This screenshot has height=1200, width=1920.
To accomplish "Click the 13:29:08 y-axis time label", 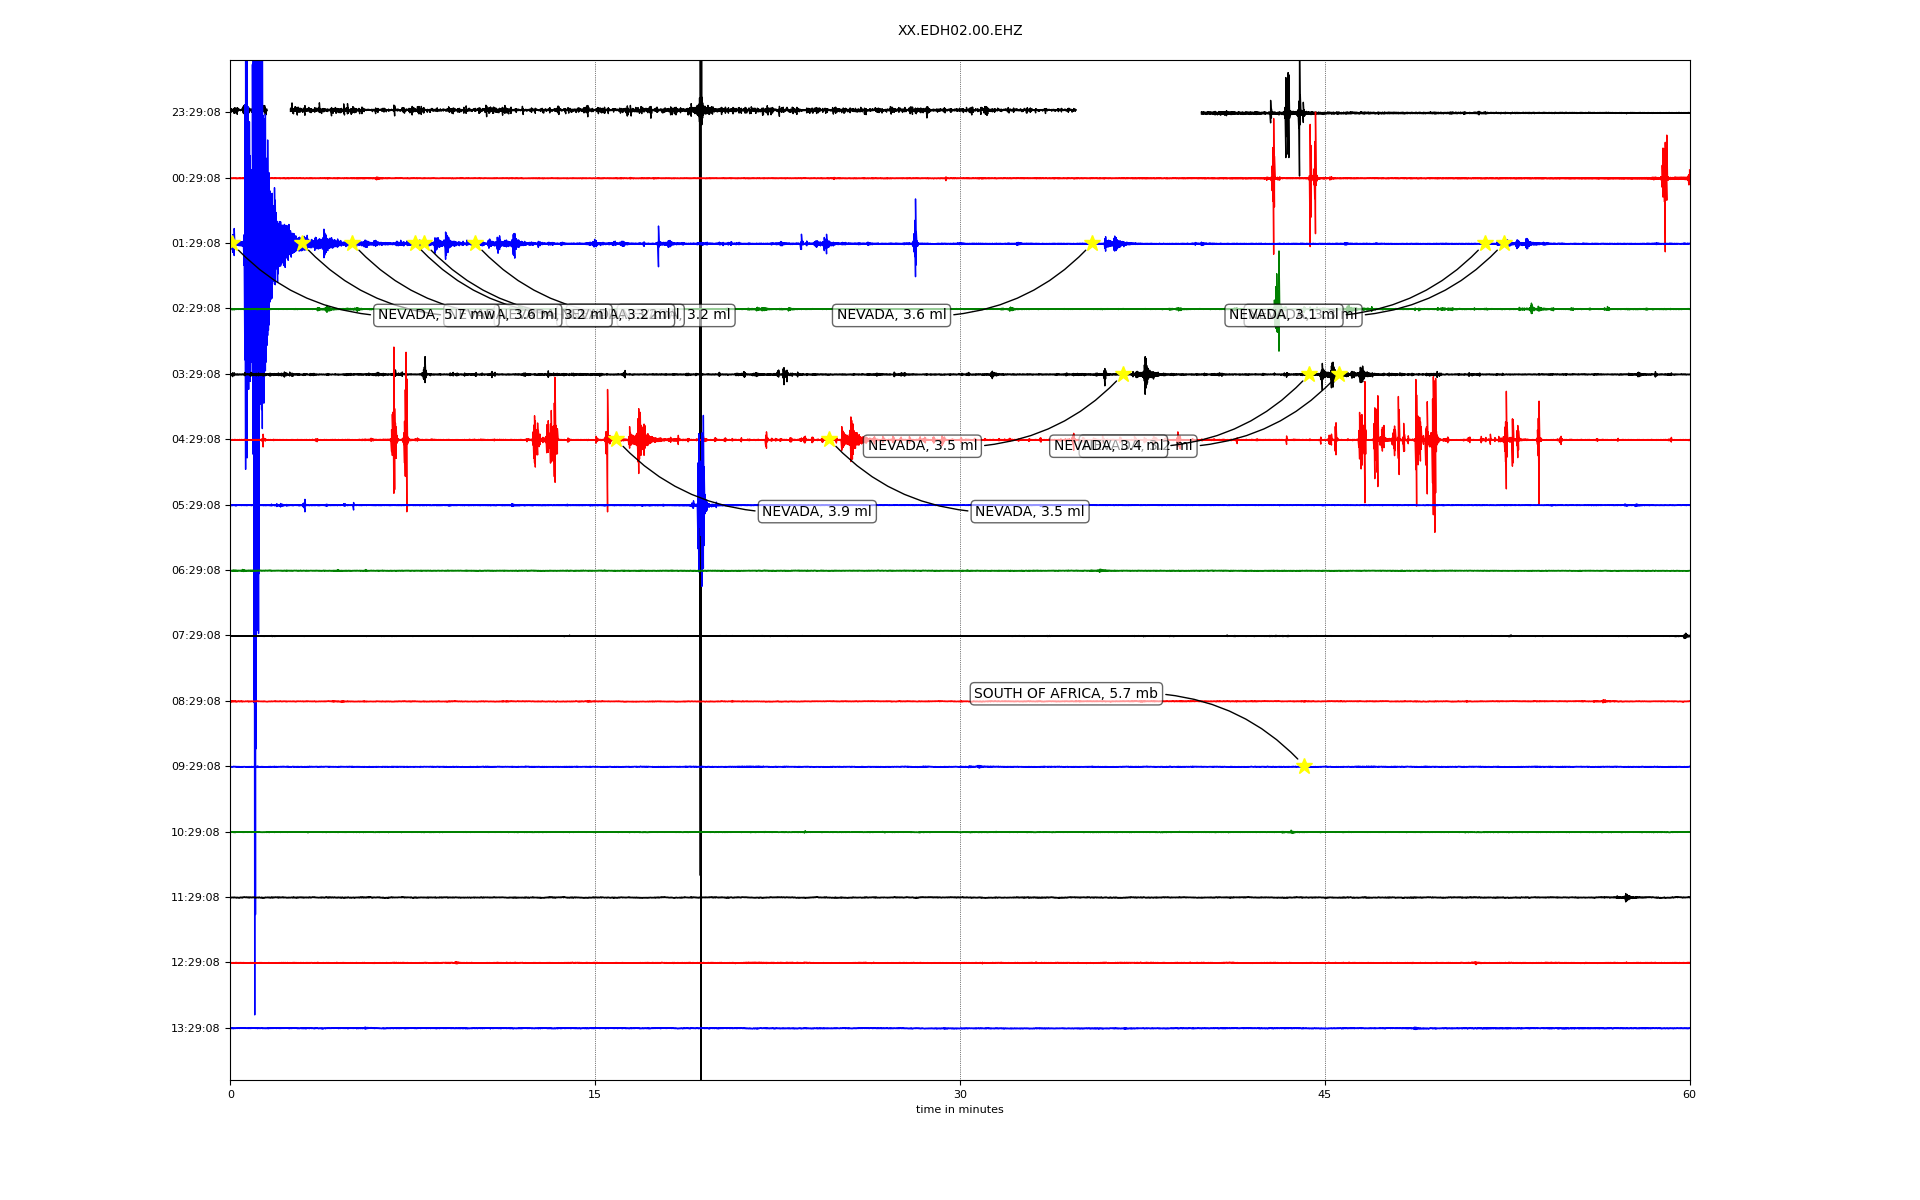I will tap(195, 1028).
